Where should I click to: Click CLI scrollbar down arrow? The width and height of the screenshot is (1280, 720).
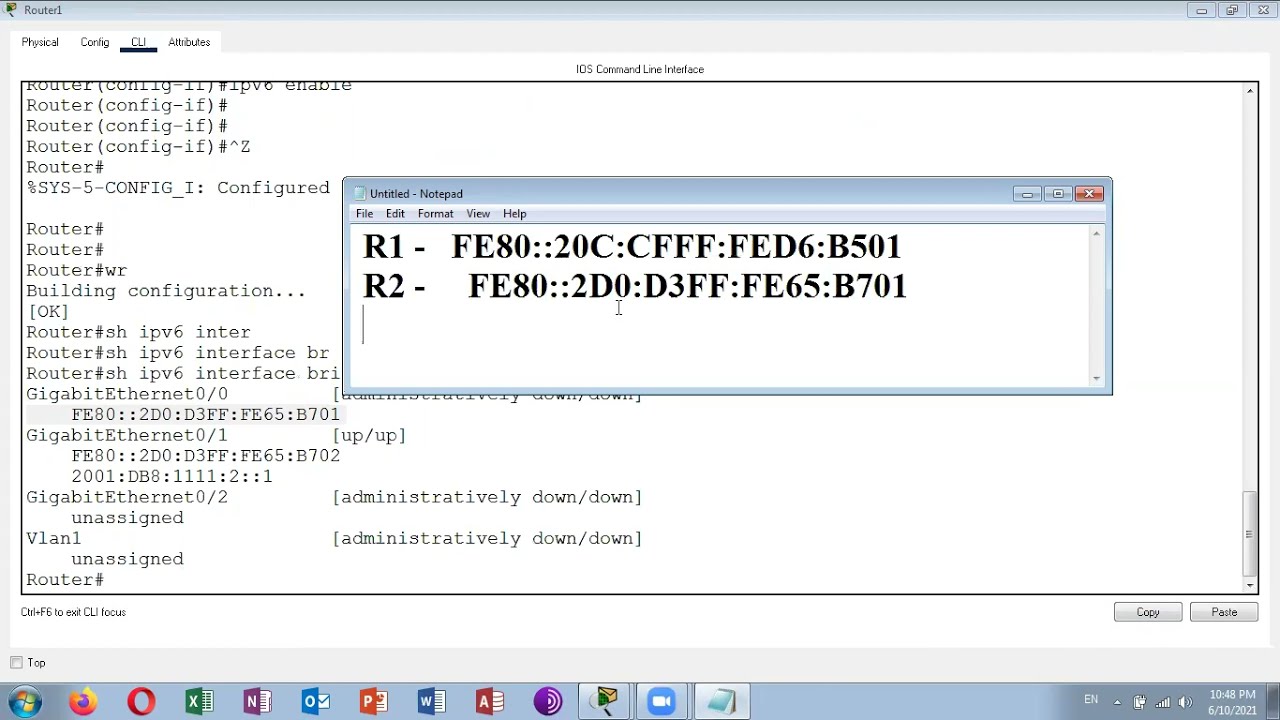coord(1250,585)
